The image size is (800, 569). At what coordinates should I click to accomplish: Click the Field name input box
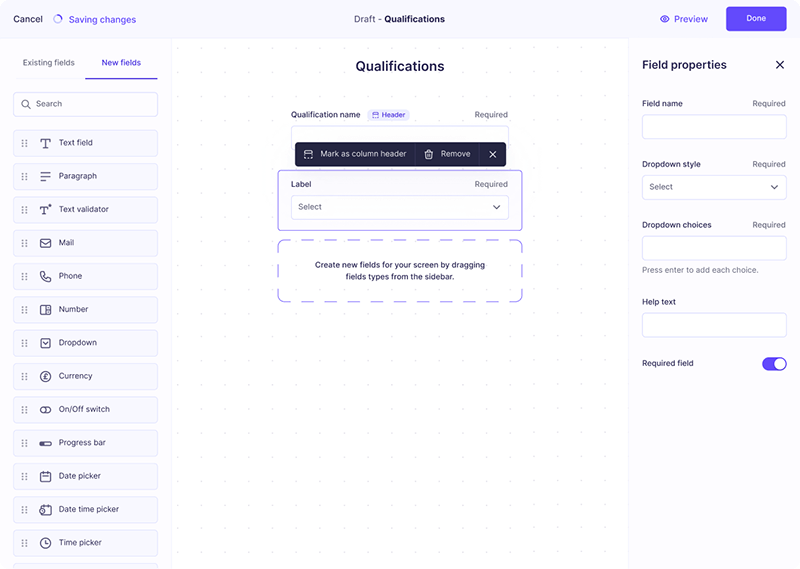click(714, 127)
